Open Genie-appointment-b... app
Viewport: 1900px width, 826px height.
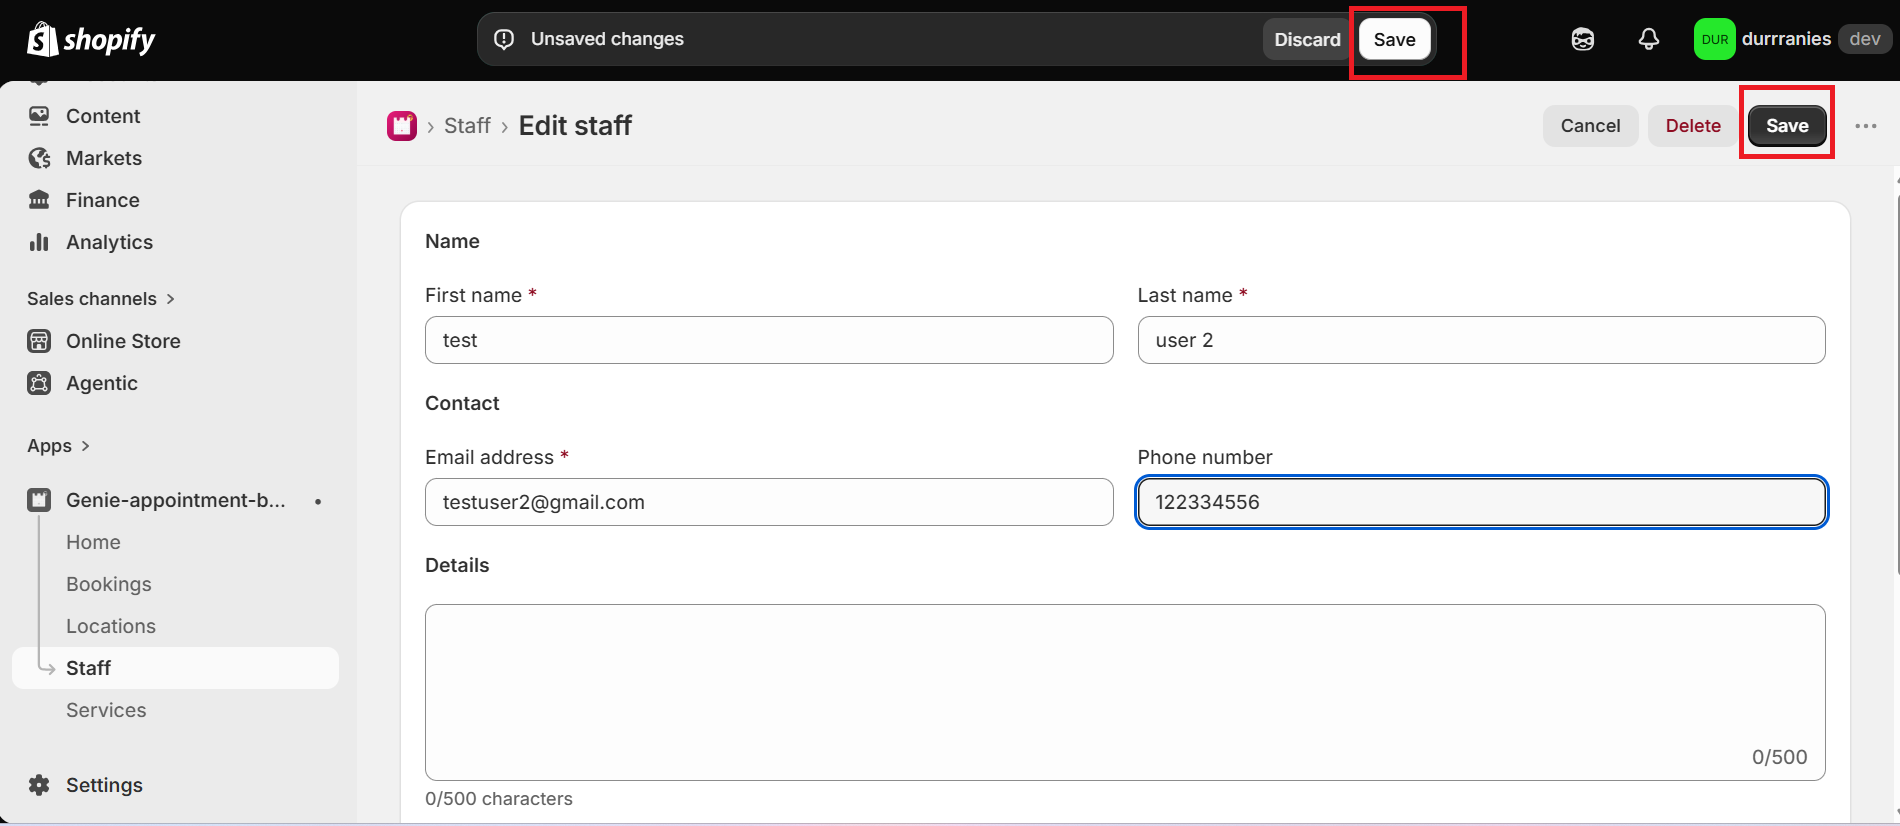pyautogui.click(x=175, y=500)
